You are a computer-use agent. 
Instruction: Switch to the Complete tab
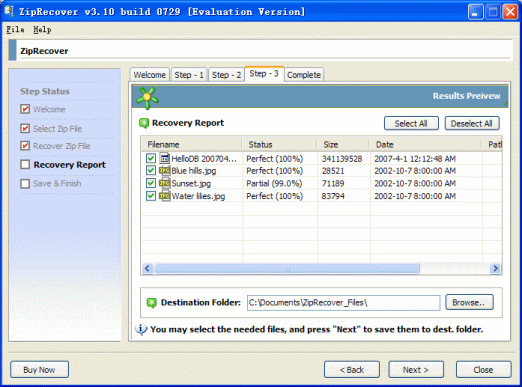(x=304, y=75)
